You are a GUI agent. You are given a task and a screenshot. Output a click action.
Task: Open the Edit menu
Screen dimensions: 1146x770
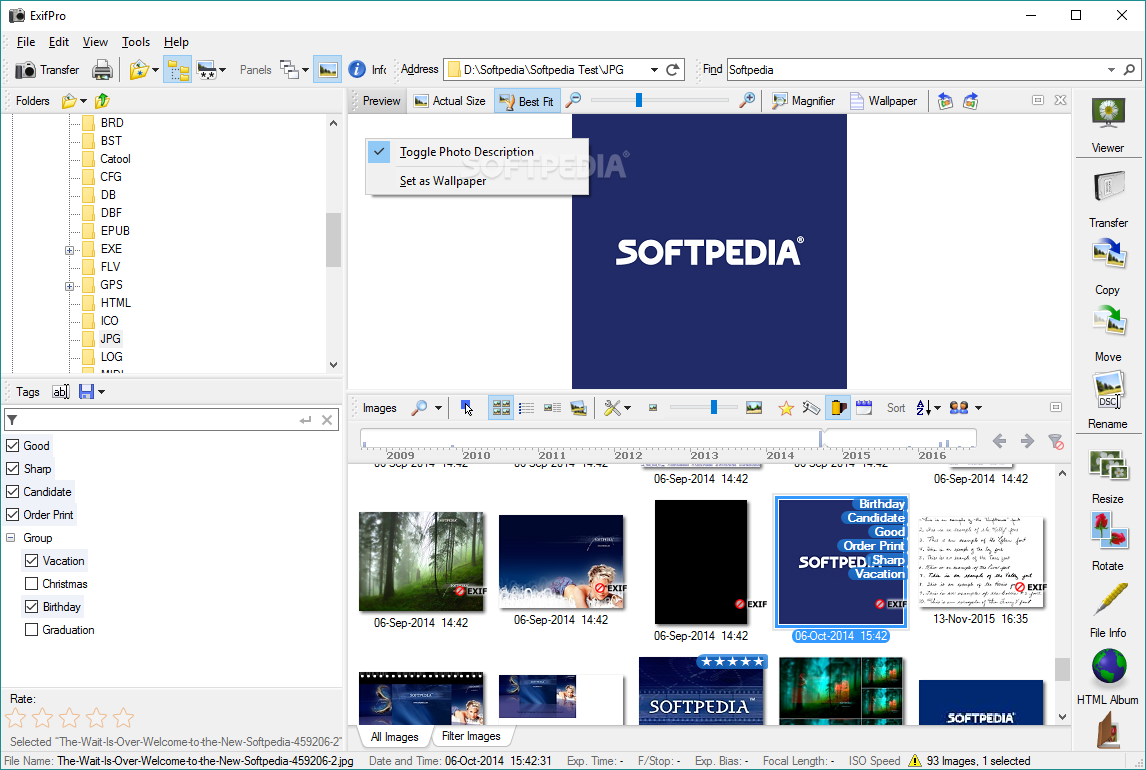click(x=58, y=42)
